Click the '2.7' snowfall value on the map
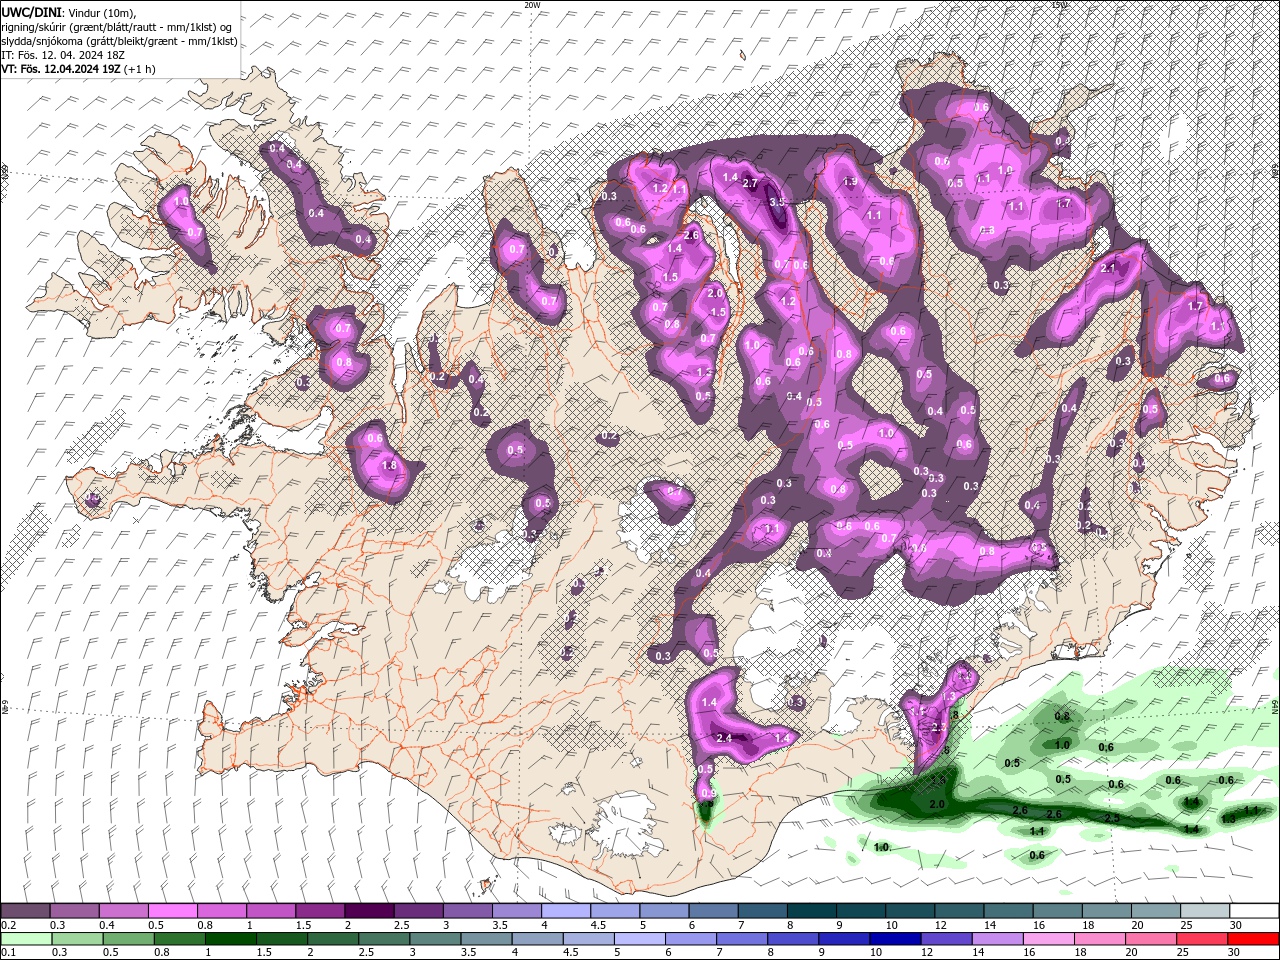The image size is (1280, 960). point(750,183)
